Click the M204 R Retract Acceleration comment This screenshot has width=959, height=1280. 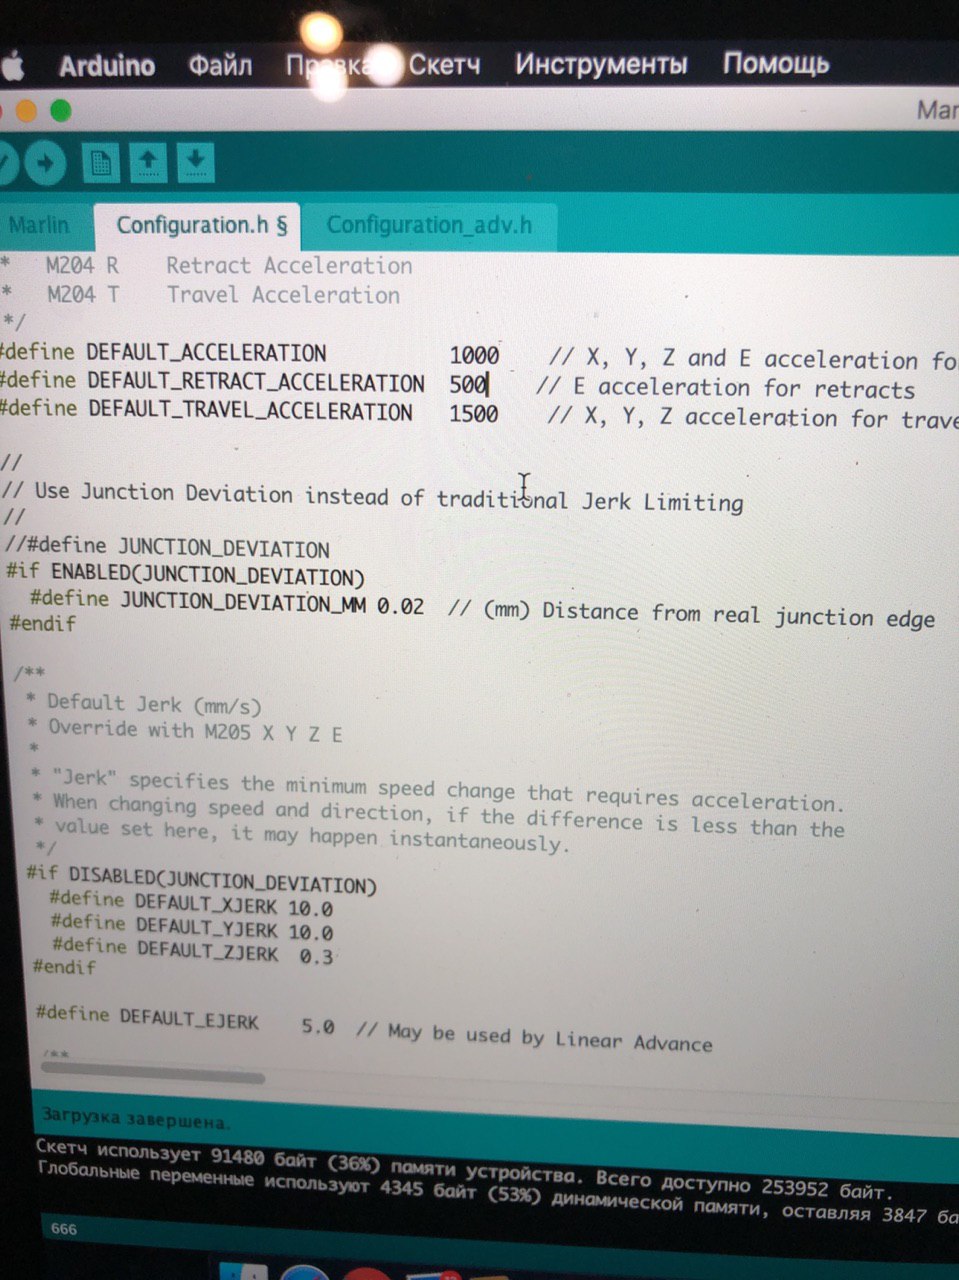229,265
